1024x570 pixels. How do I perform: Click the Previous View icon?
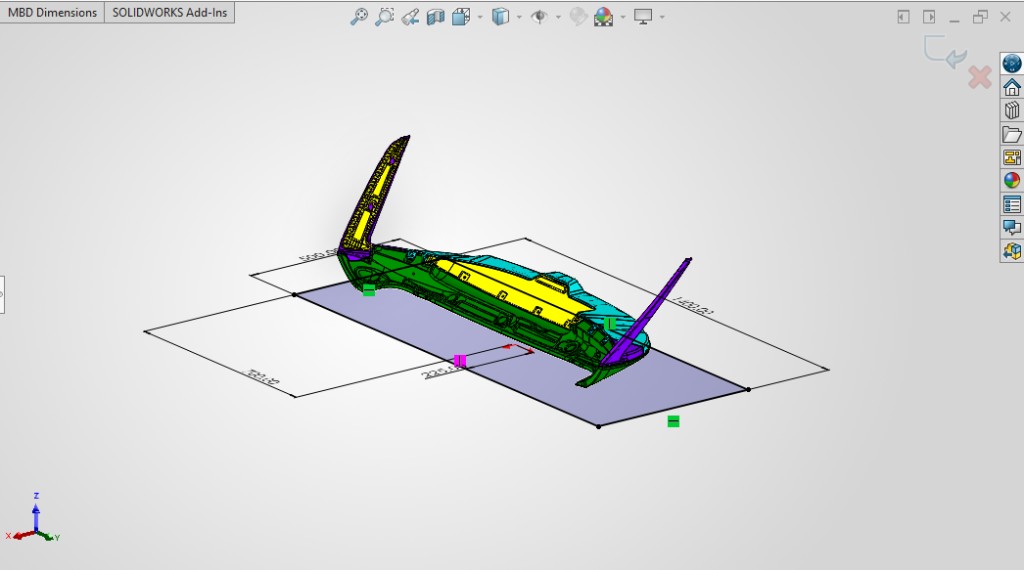coord(410,17)
